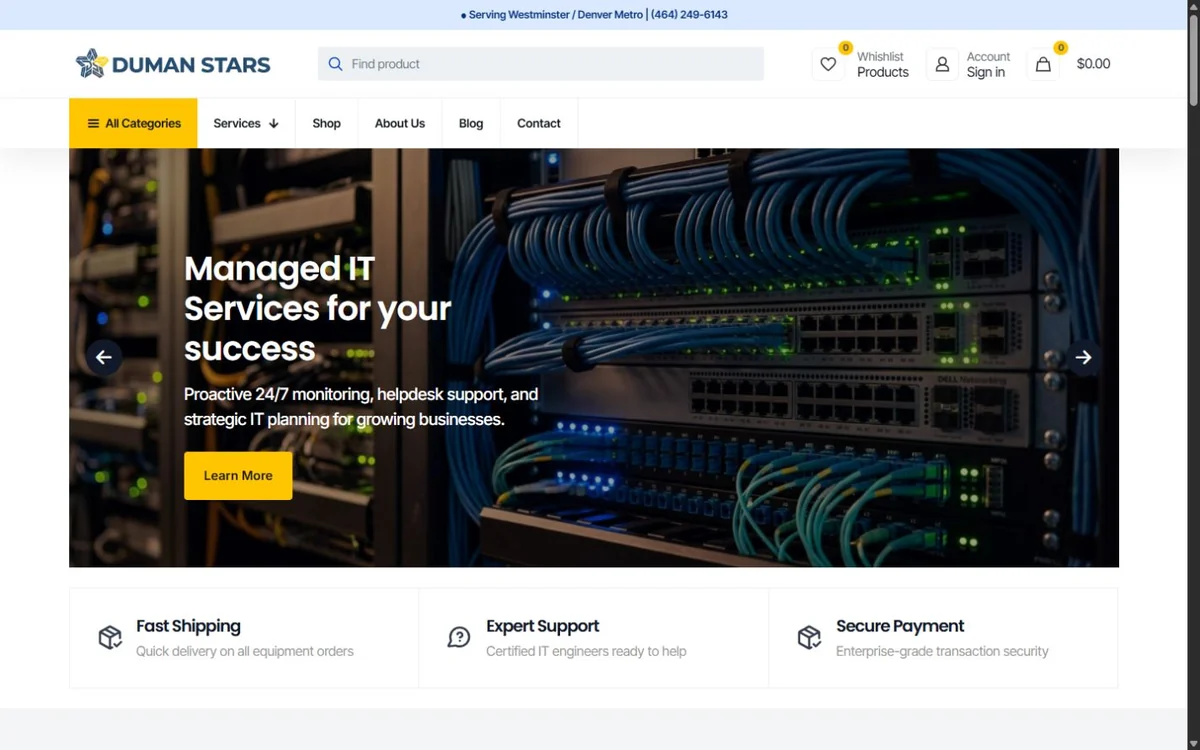Click the Fast Shipping heading
The width and height of the screenshot is (1200, 750).
coord(189,626)
